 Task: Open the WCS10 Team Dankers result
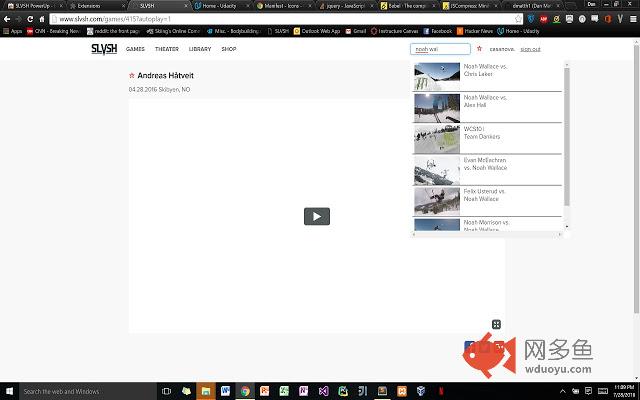(x=488, y=139)
